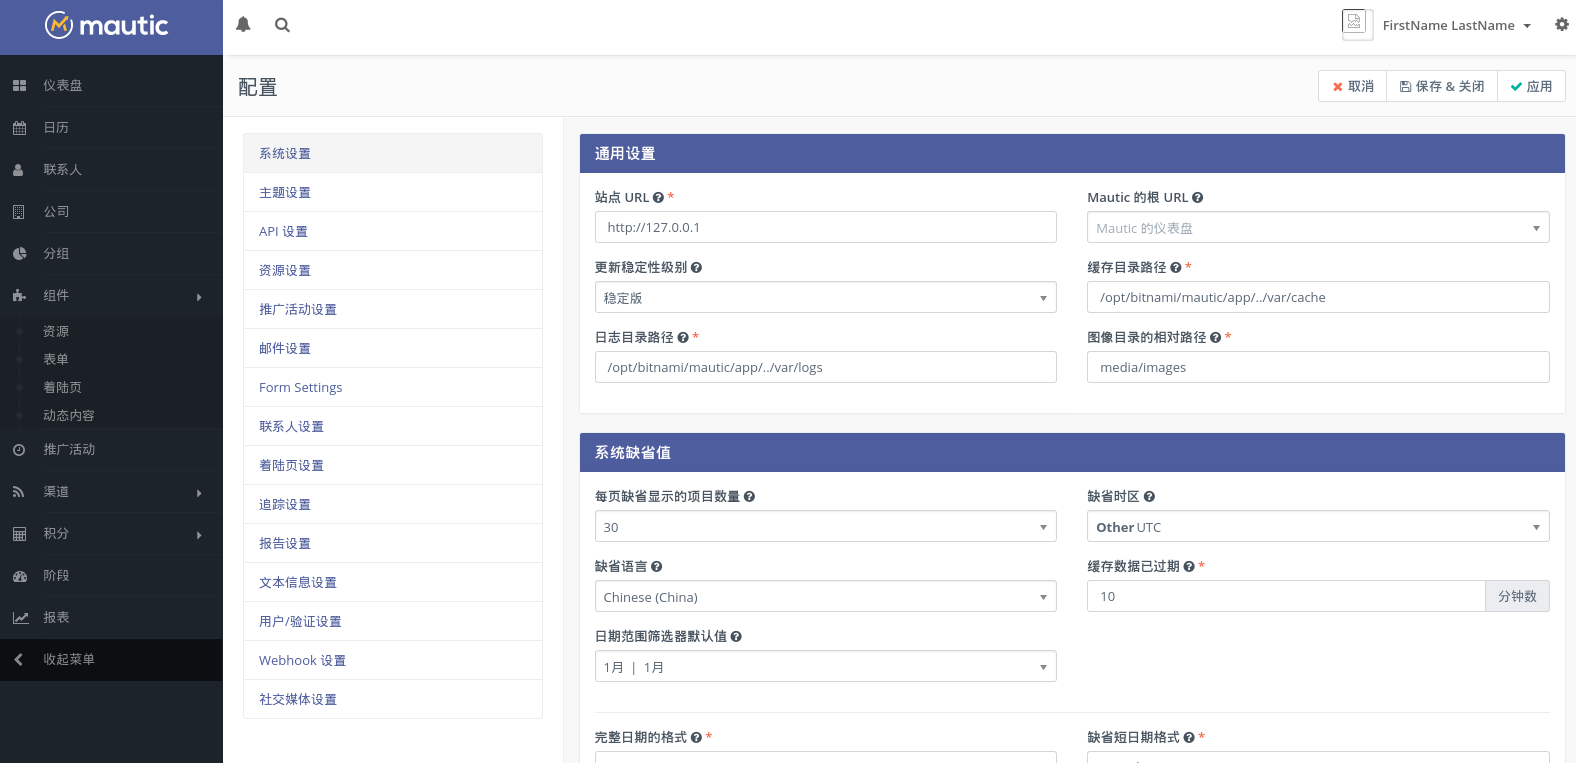The width and height of the screenshot is (1576, 763).
Task: Switch to the 邮件设置 tab
Action: [285, 349]
